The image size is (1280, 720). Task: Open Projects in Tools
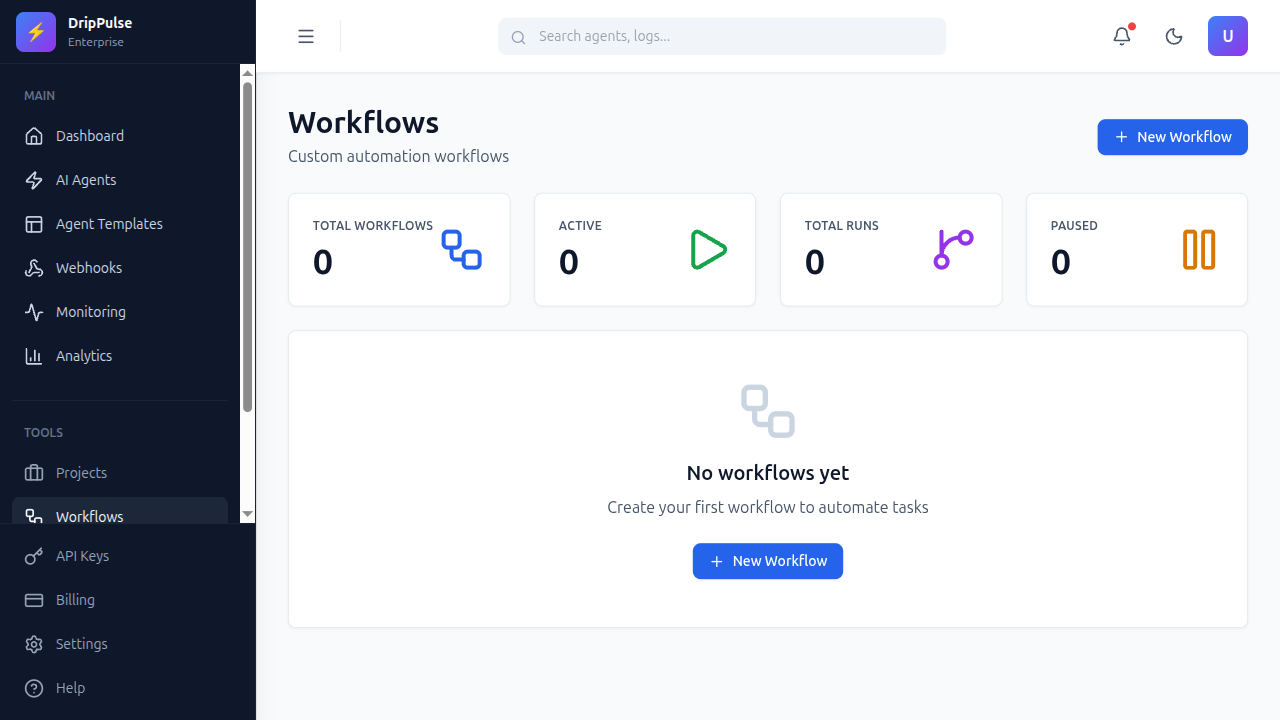120,473
